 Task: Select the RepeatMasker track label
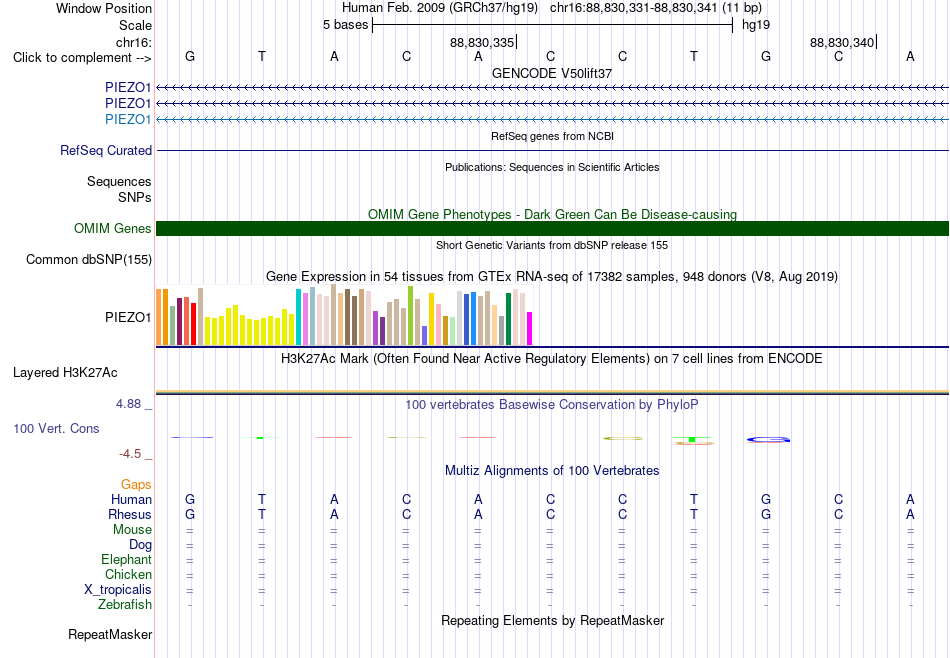pos(110,634)
